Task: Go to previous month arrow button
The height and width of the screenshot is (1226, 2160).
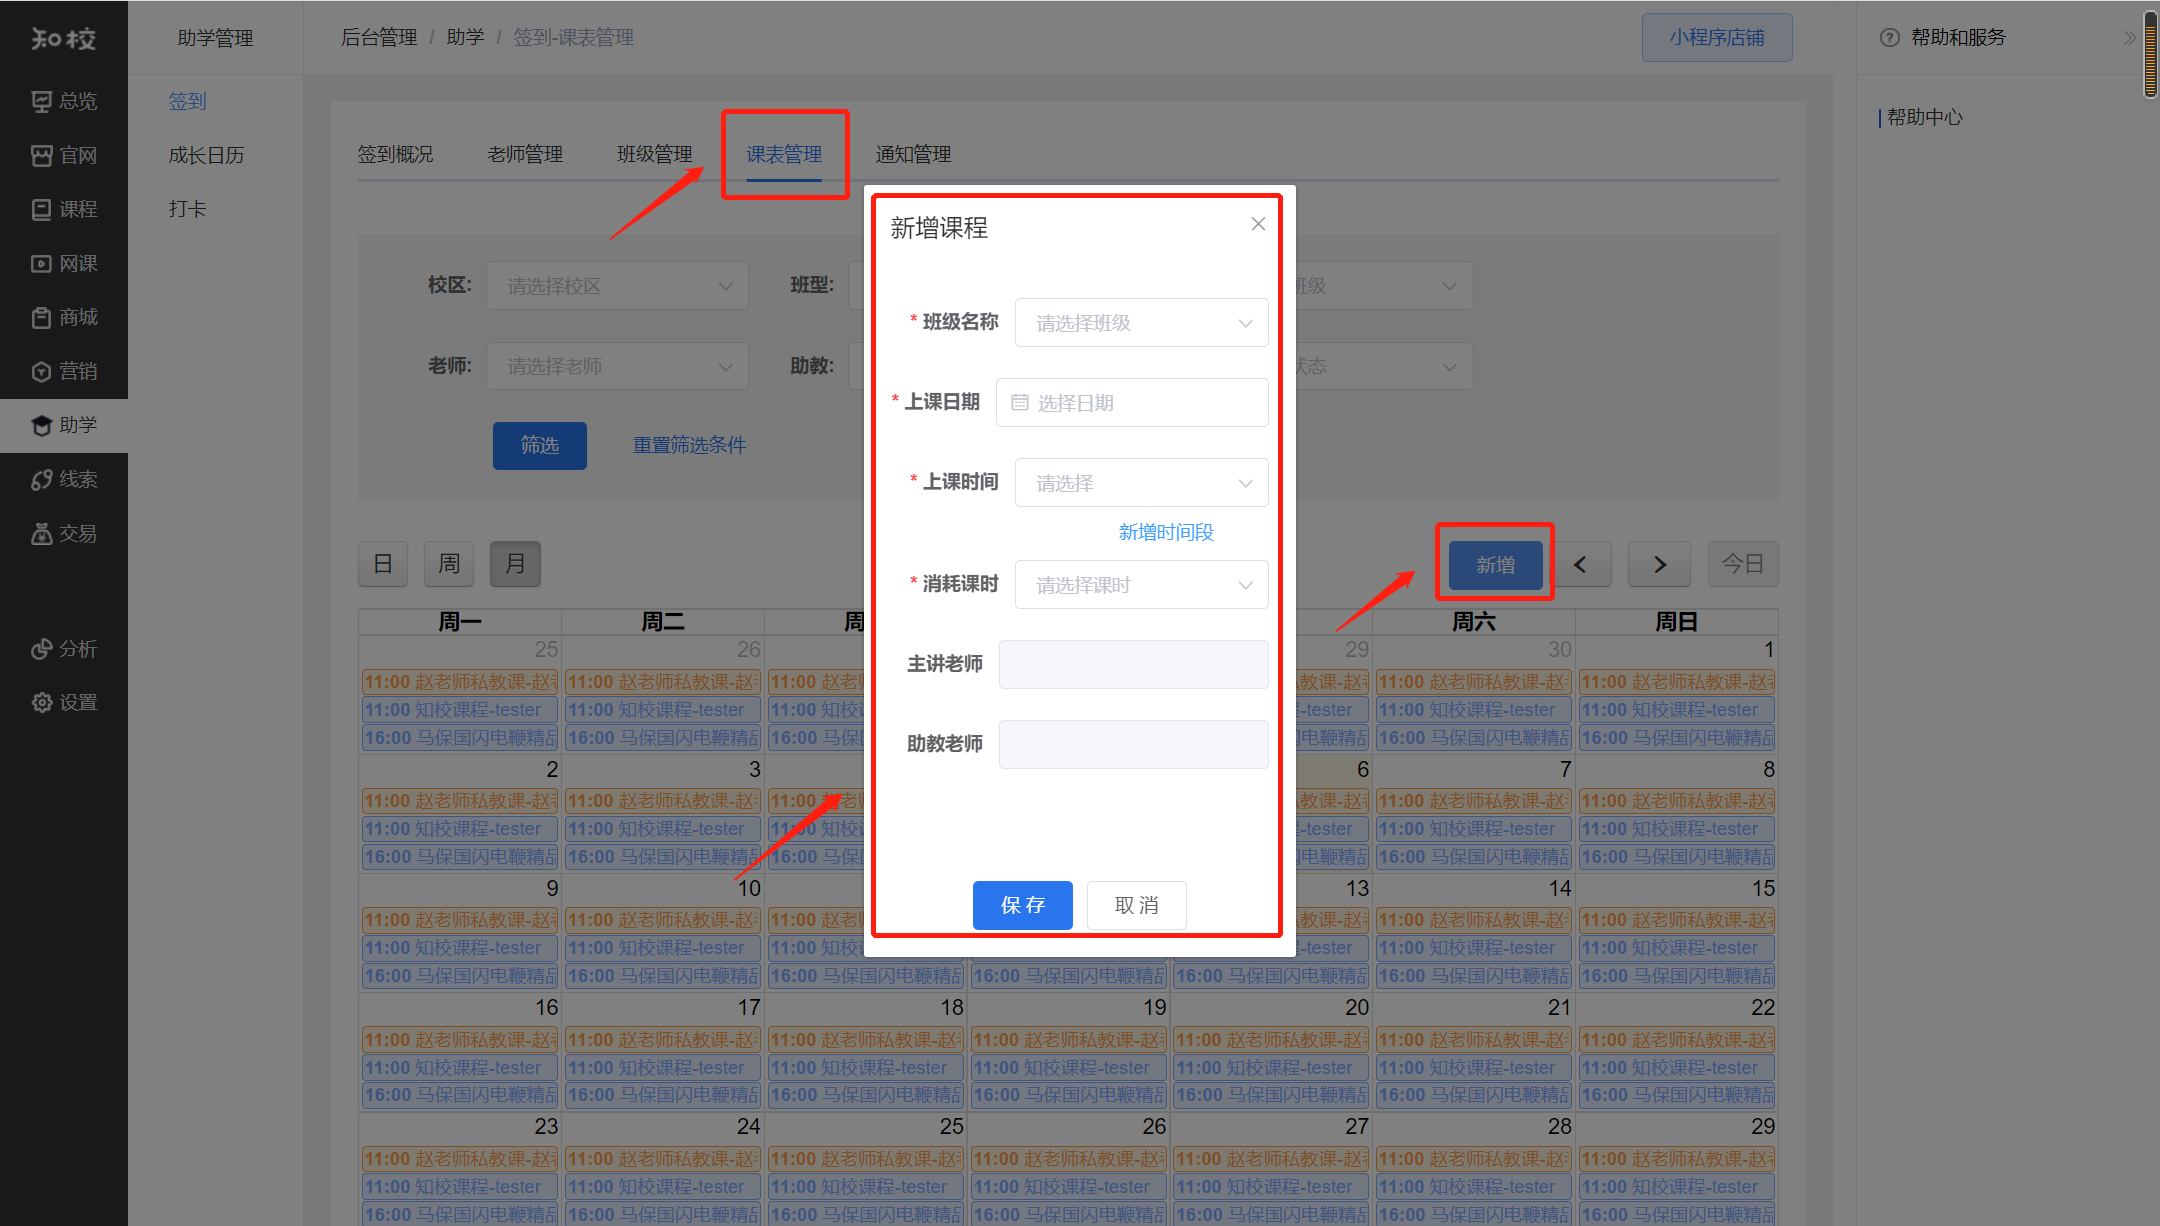Action: point(1580,565)
